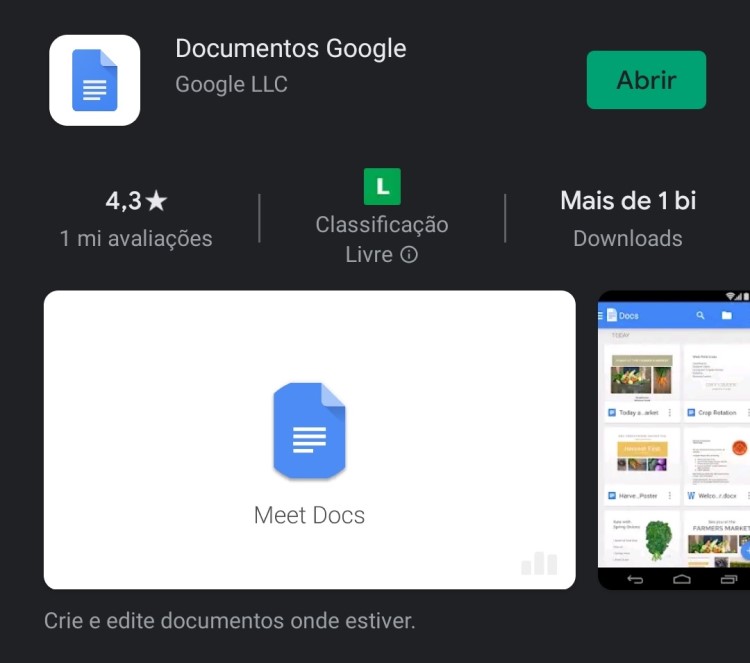Tap the recents icon in screenshot navbar

pos(728,580)
